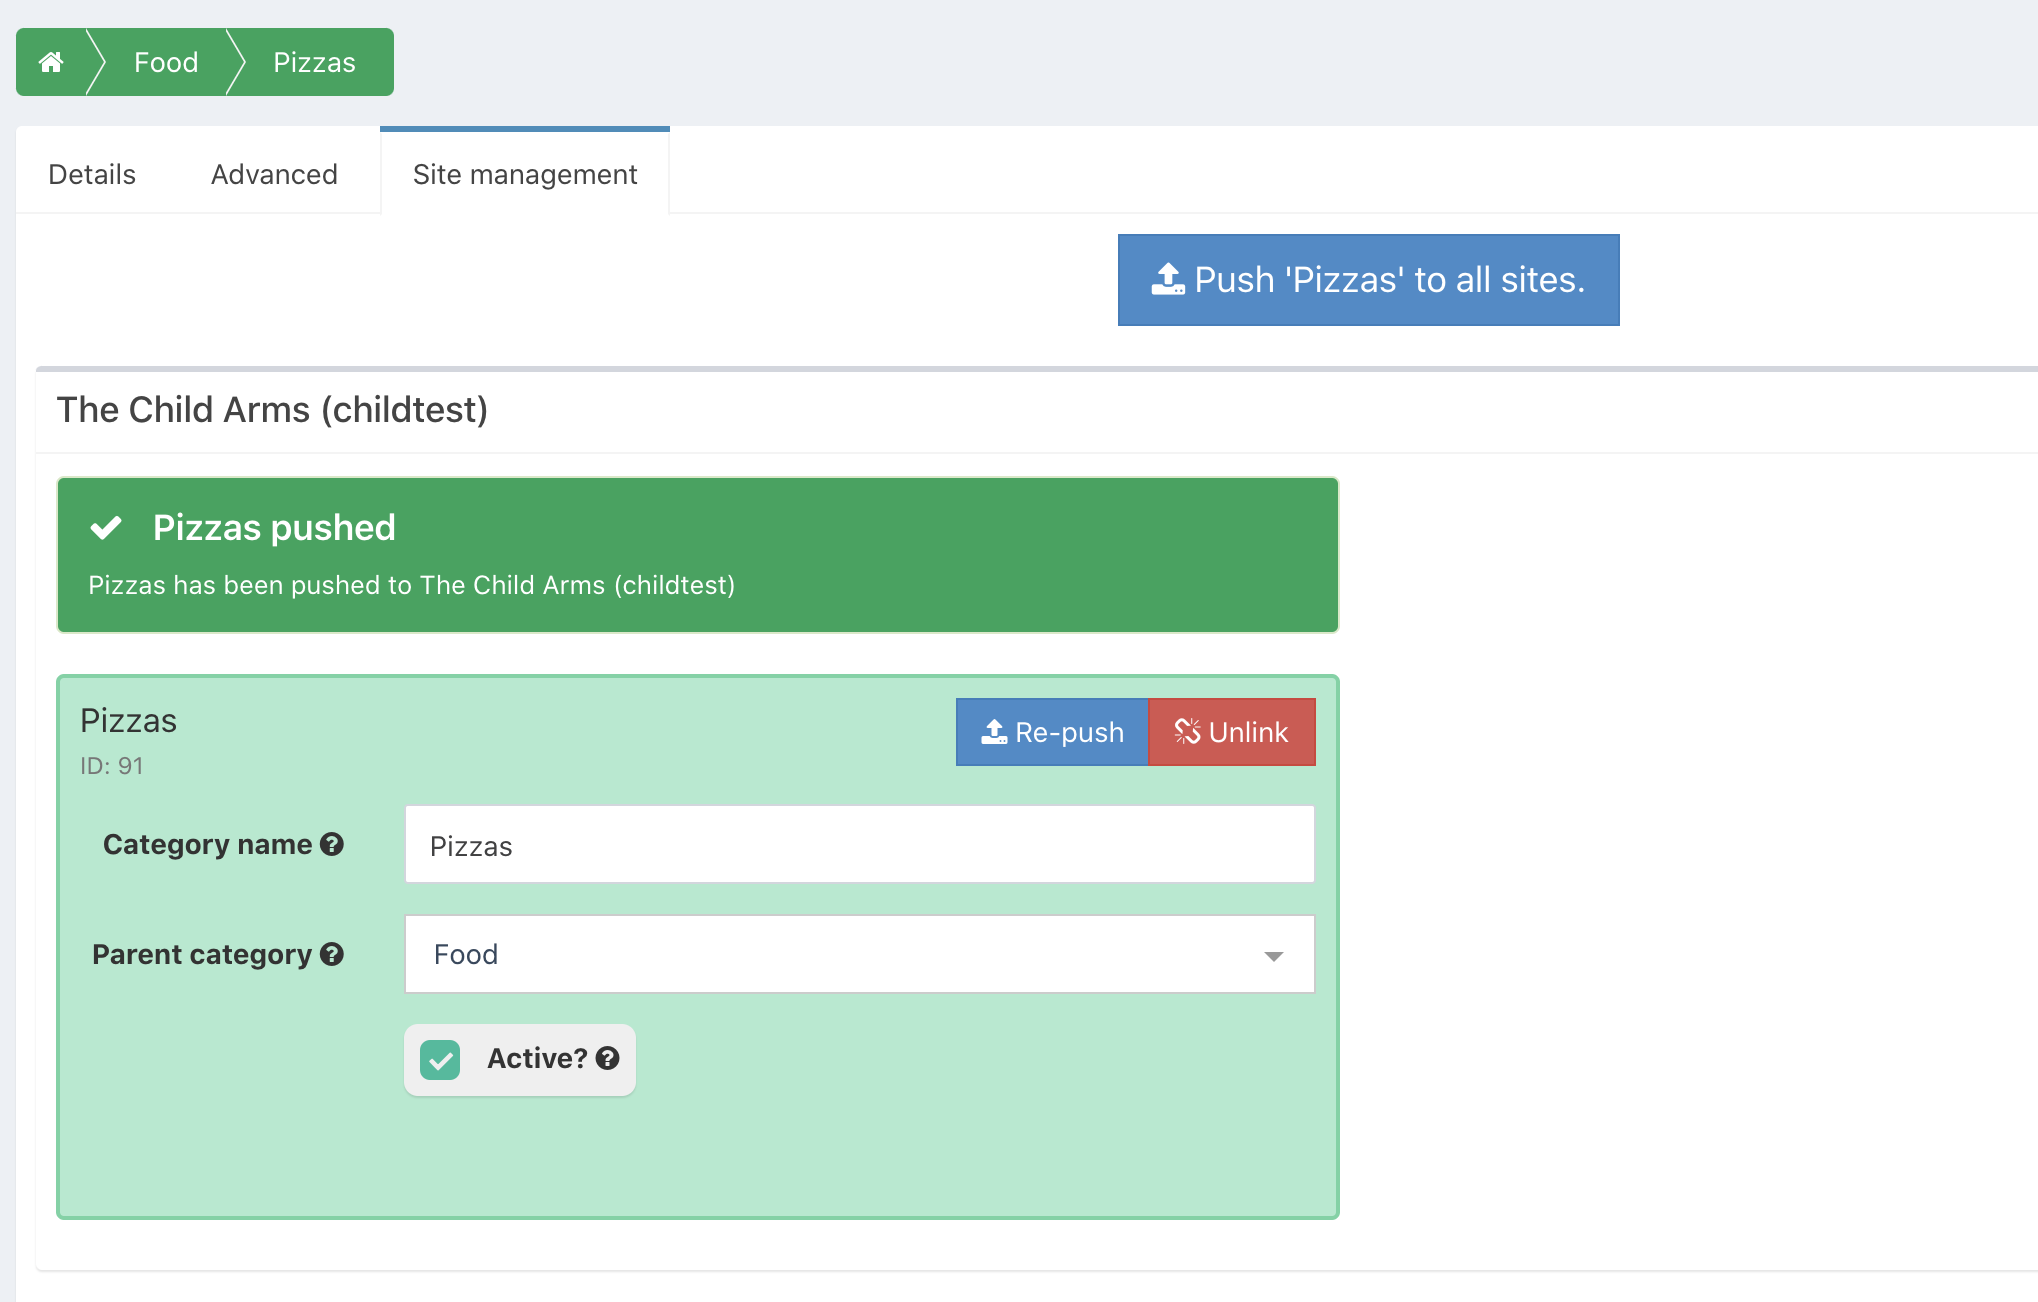This screenshot has width=2038, height=1302.
Task: Click the home icon in breadcrumb
Action: tap(51, 62)
